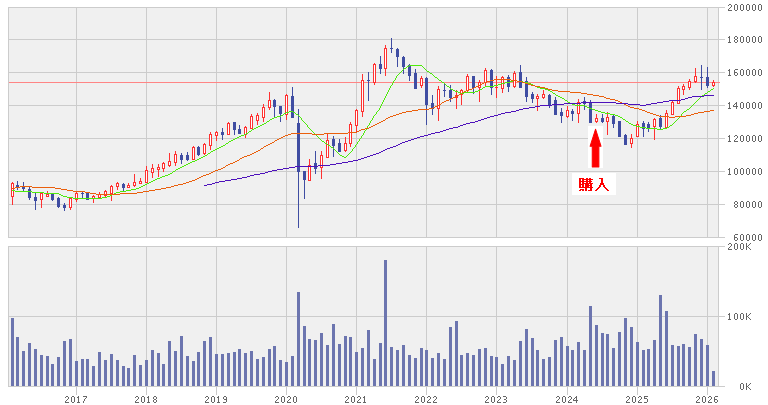Click the red 購入 label
The image size is (768, 405).
[x=595, y=183]
